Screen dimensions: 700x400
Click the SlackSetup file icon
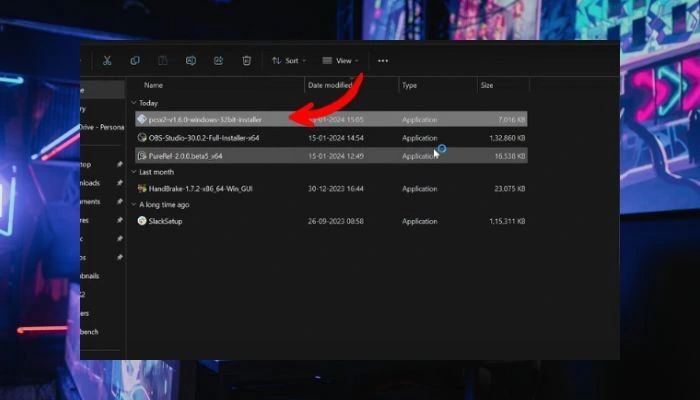click(142, 221)
